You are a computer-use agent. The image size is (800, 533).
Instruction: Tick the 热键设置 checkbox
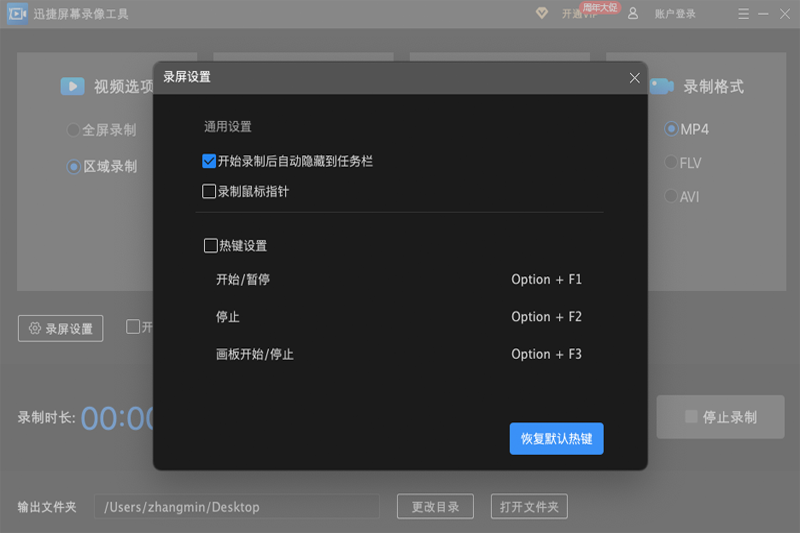tap(210, 245)
